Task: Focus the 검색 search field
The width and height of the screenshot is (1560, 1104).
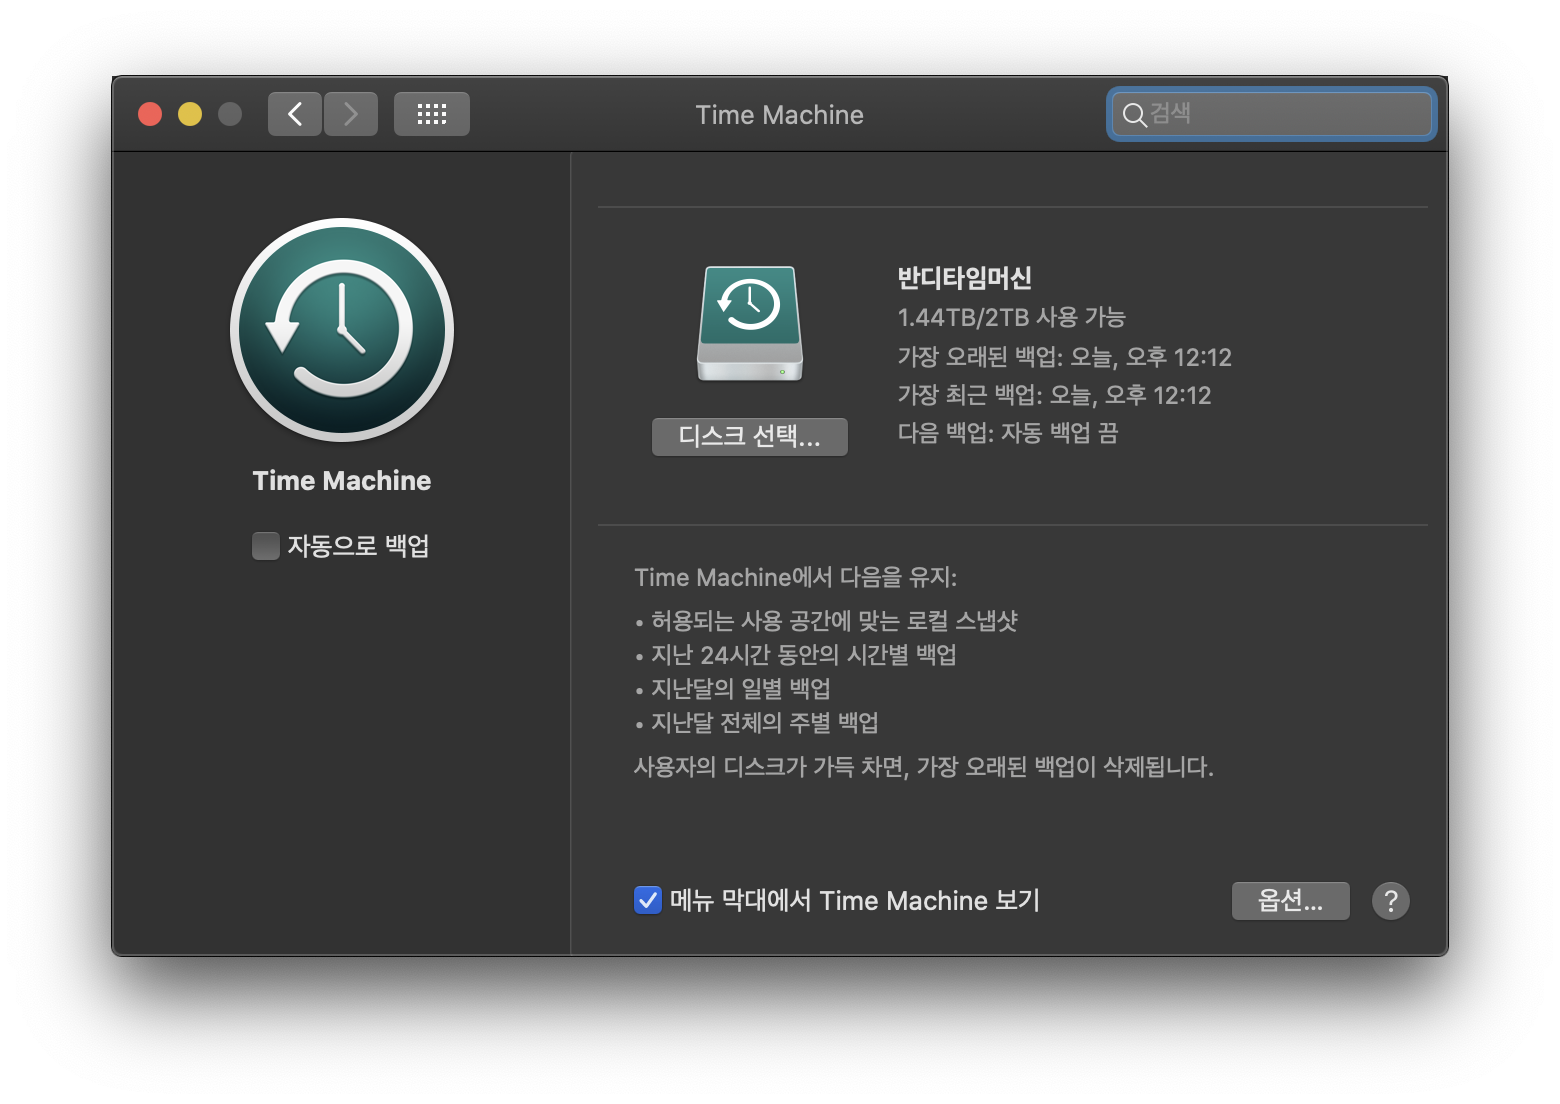Action: [1272, 114]
